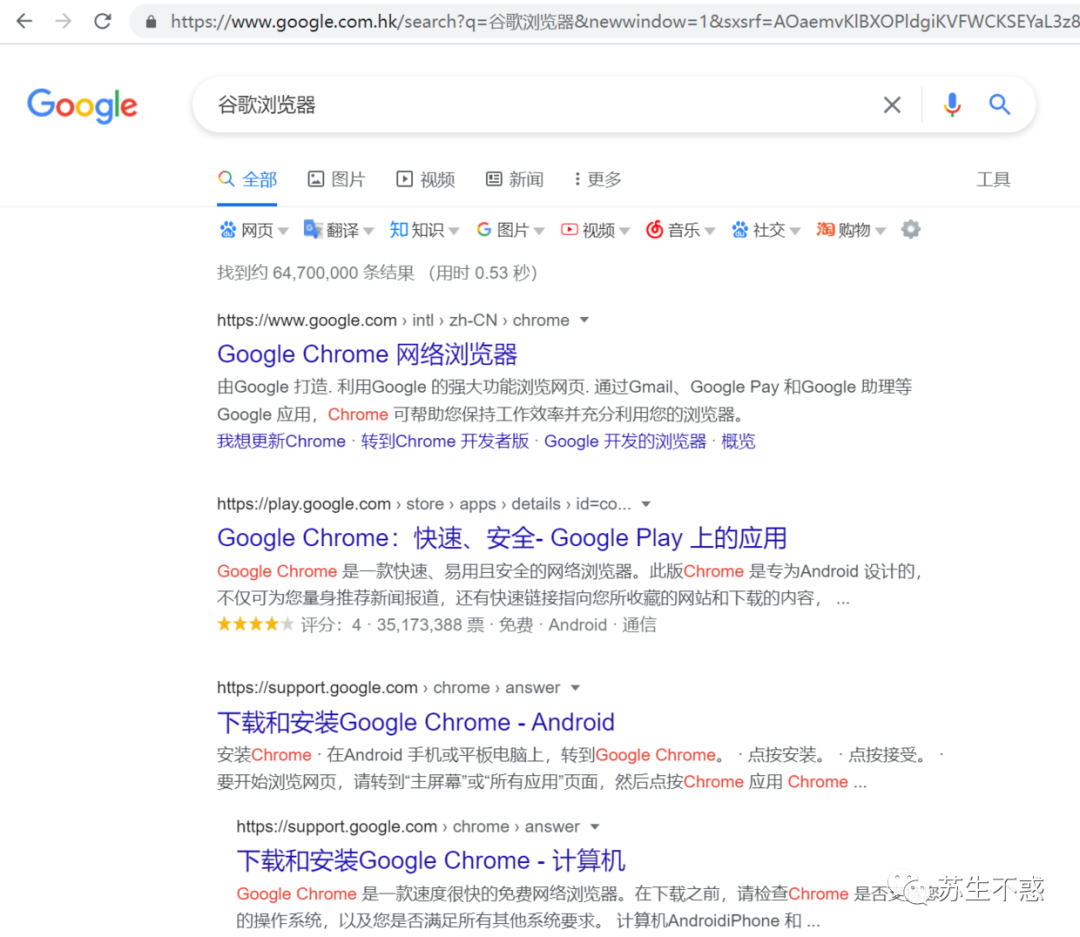Screen dimensions: 1080x937
Task: Click the paw icon beside 社交
Action: tap(740, 230)
